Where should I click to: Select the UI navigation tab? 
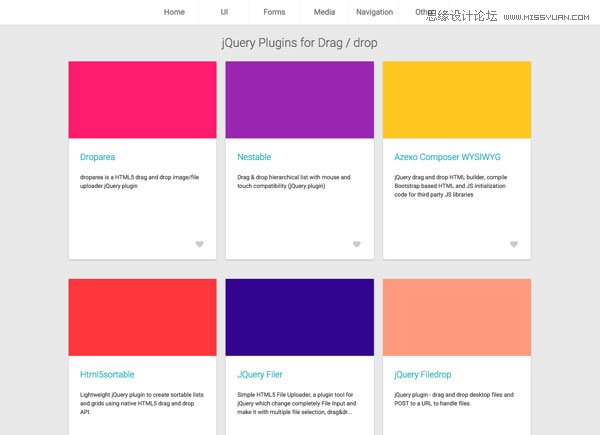click(224, 12)
